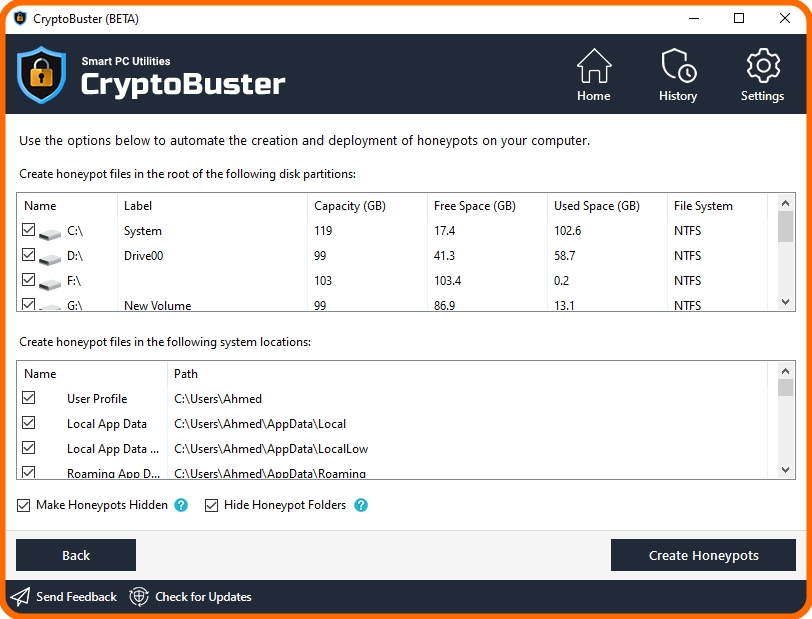This screenshot has width=812, height=619.
Task: Close the CryptoBuster window
Action: pos(785,19)
